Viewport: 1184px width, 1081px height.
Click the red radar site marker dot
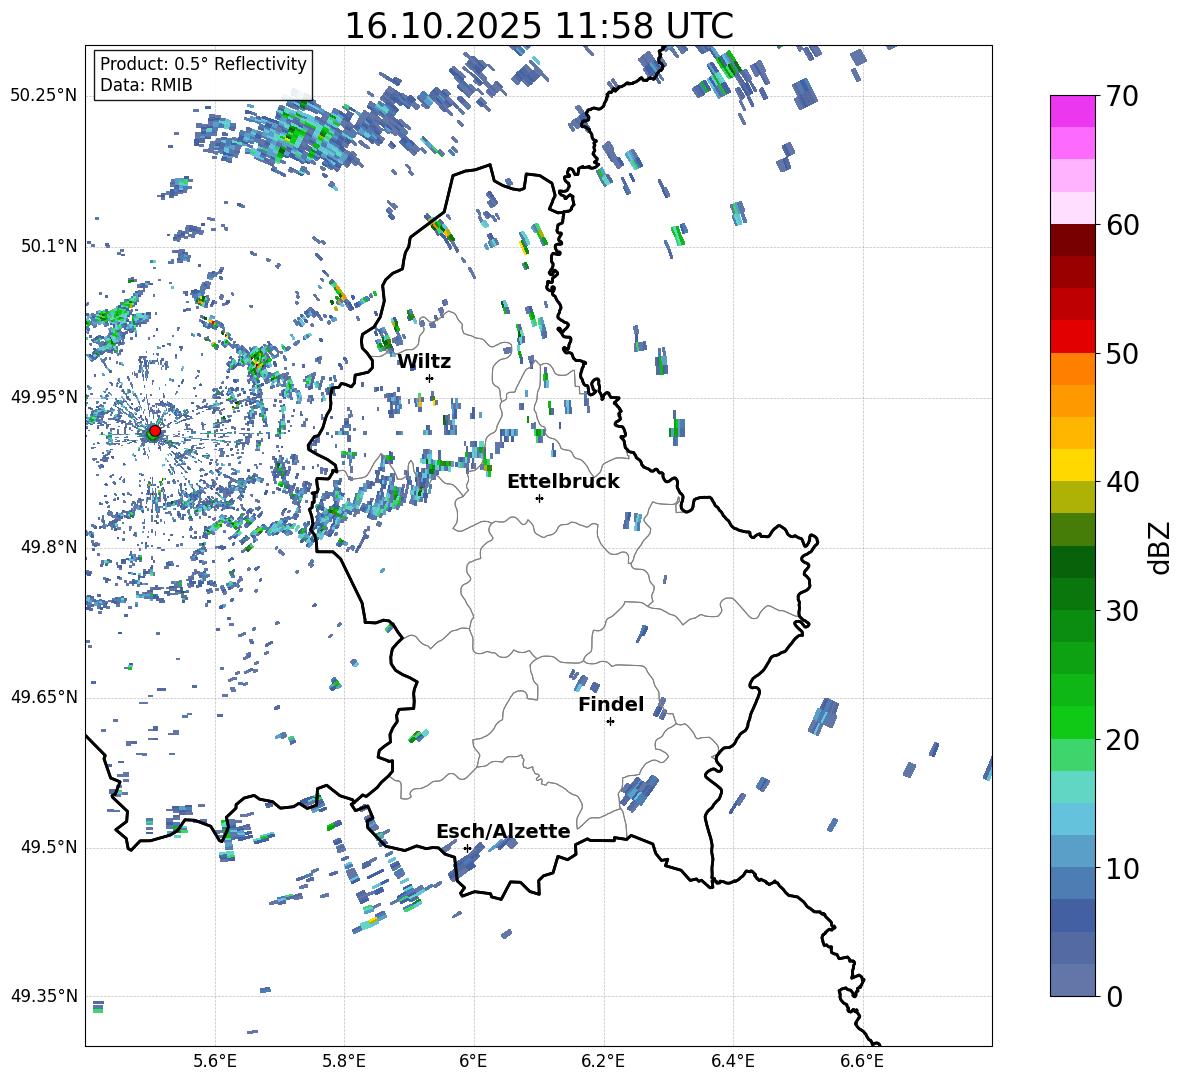[155, 430]
